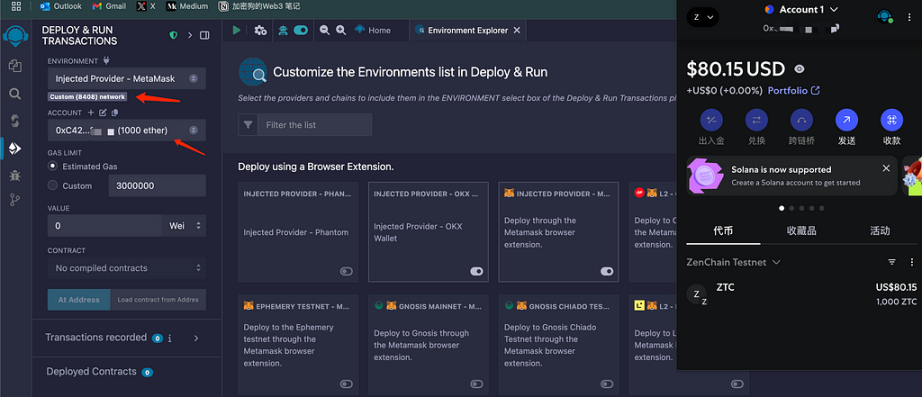The width and height of the screenshot is (922, 397).
Task: Click the MetaMask Send arrow icon
Action: tap(846, 120)
